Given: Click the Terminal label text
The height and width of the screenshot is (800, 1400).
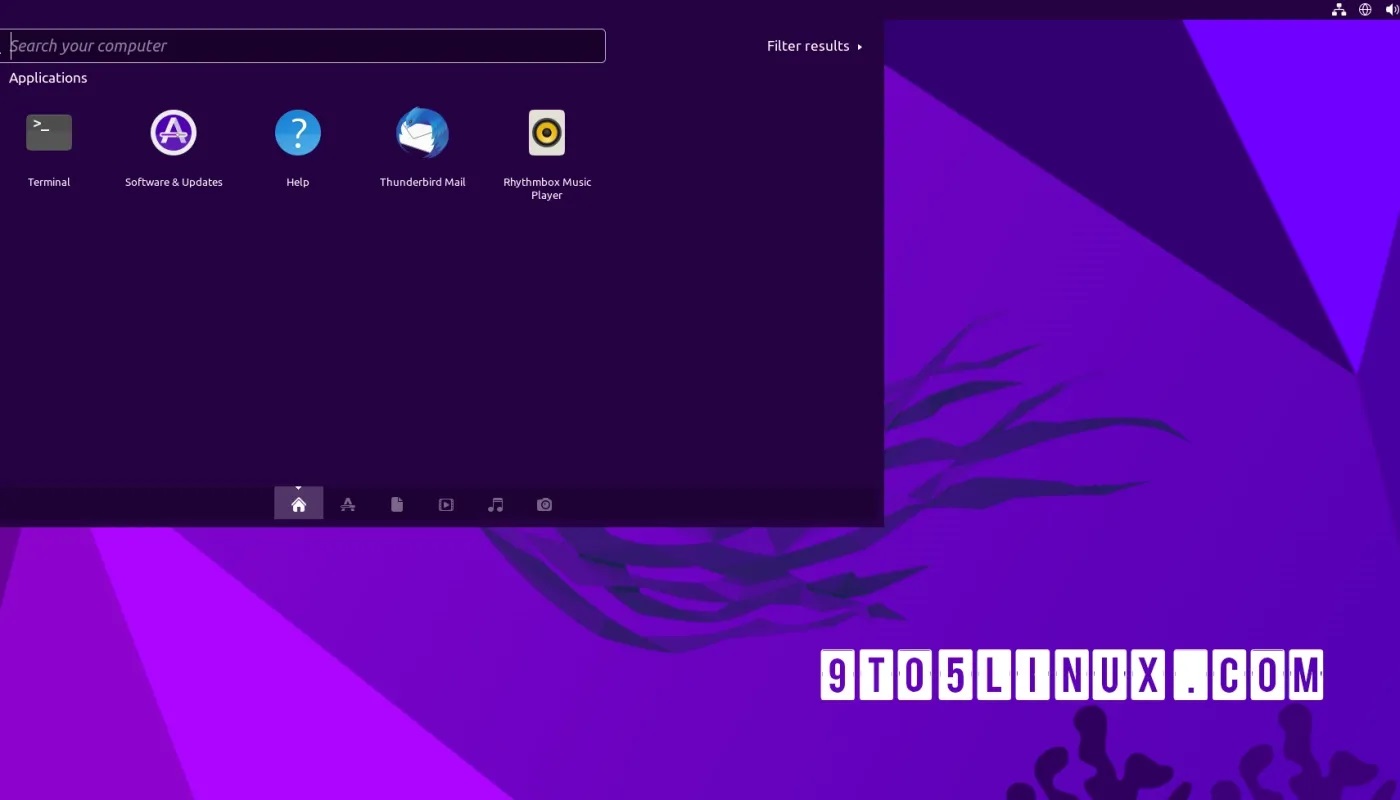Looking at the screenshot, I should (49, 182).
